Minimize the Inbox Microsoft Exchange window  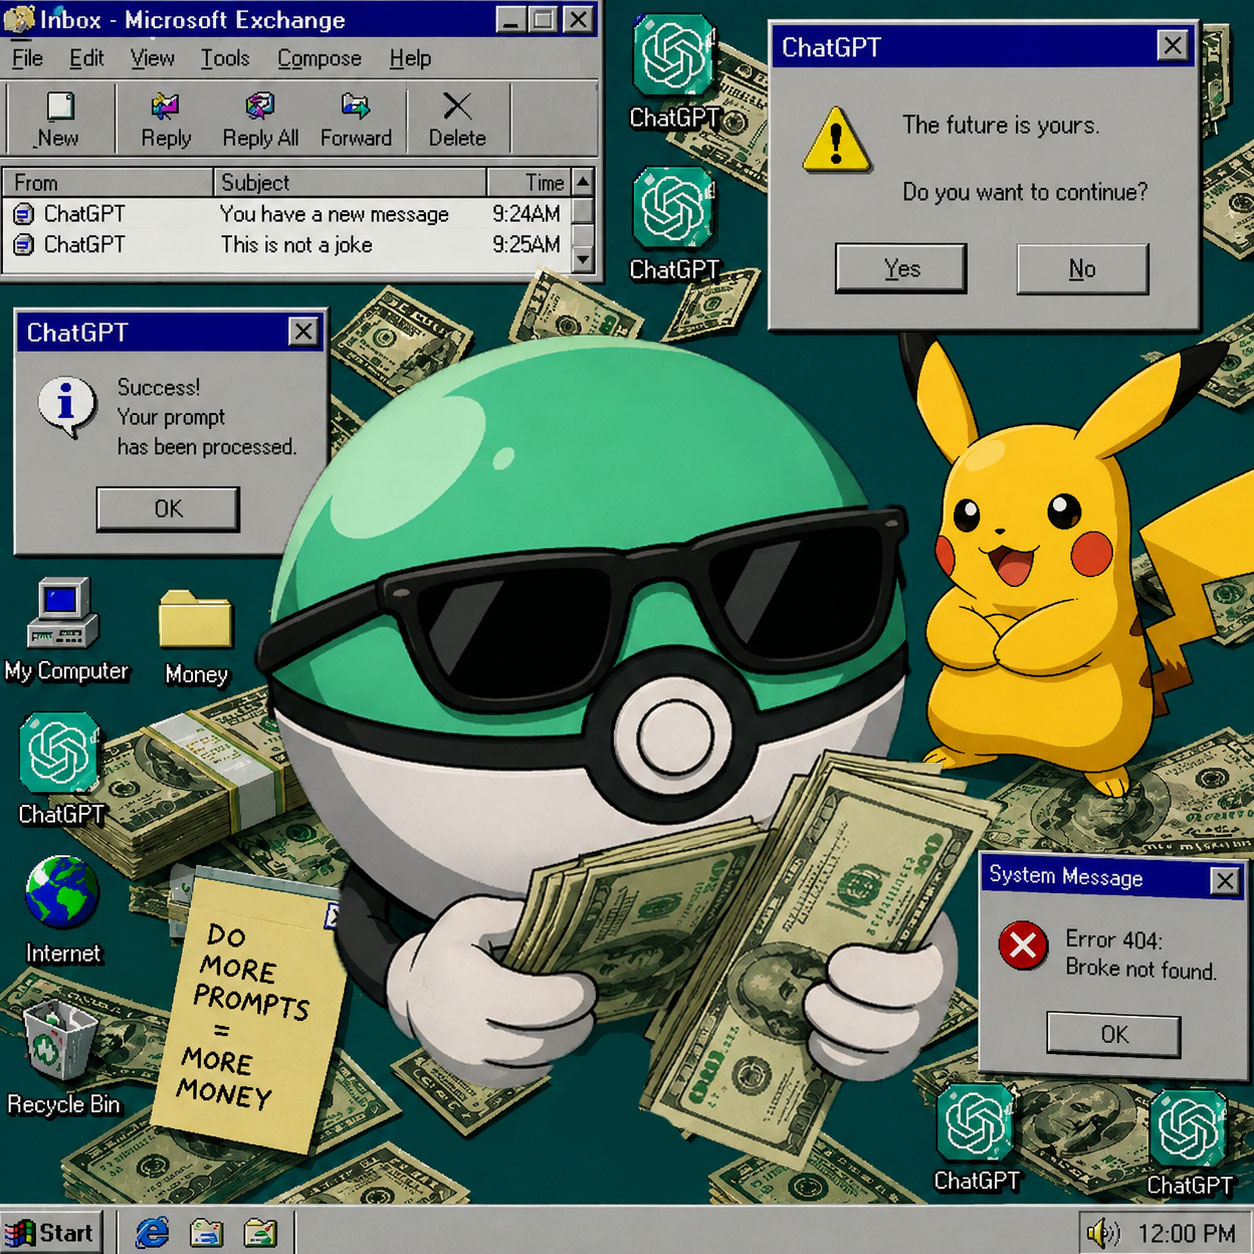pyautogui.click(x=511, y=19)
